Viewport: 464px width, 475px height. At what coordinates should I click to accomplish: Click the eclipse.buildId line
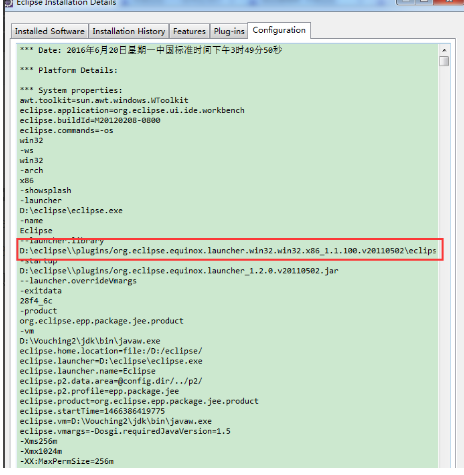pyautogui.click(x=90, y=120)
